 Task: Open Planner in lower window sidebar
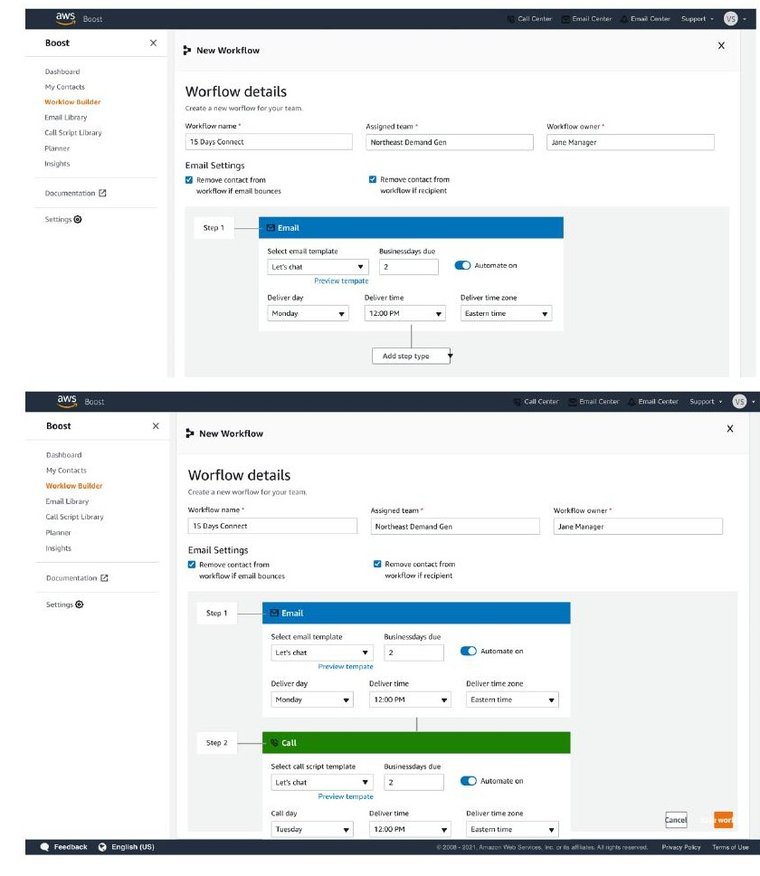click(58, 532)
